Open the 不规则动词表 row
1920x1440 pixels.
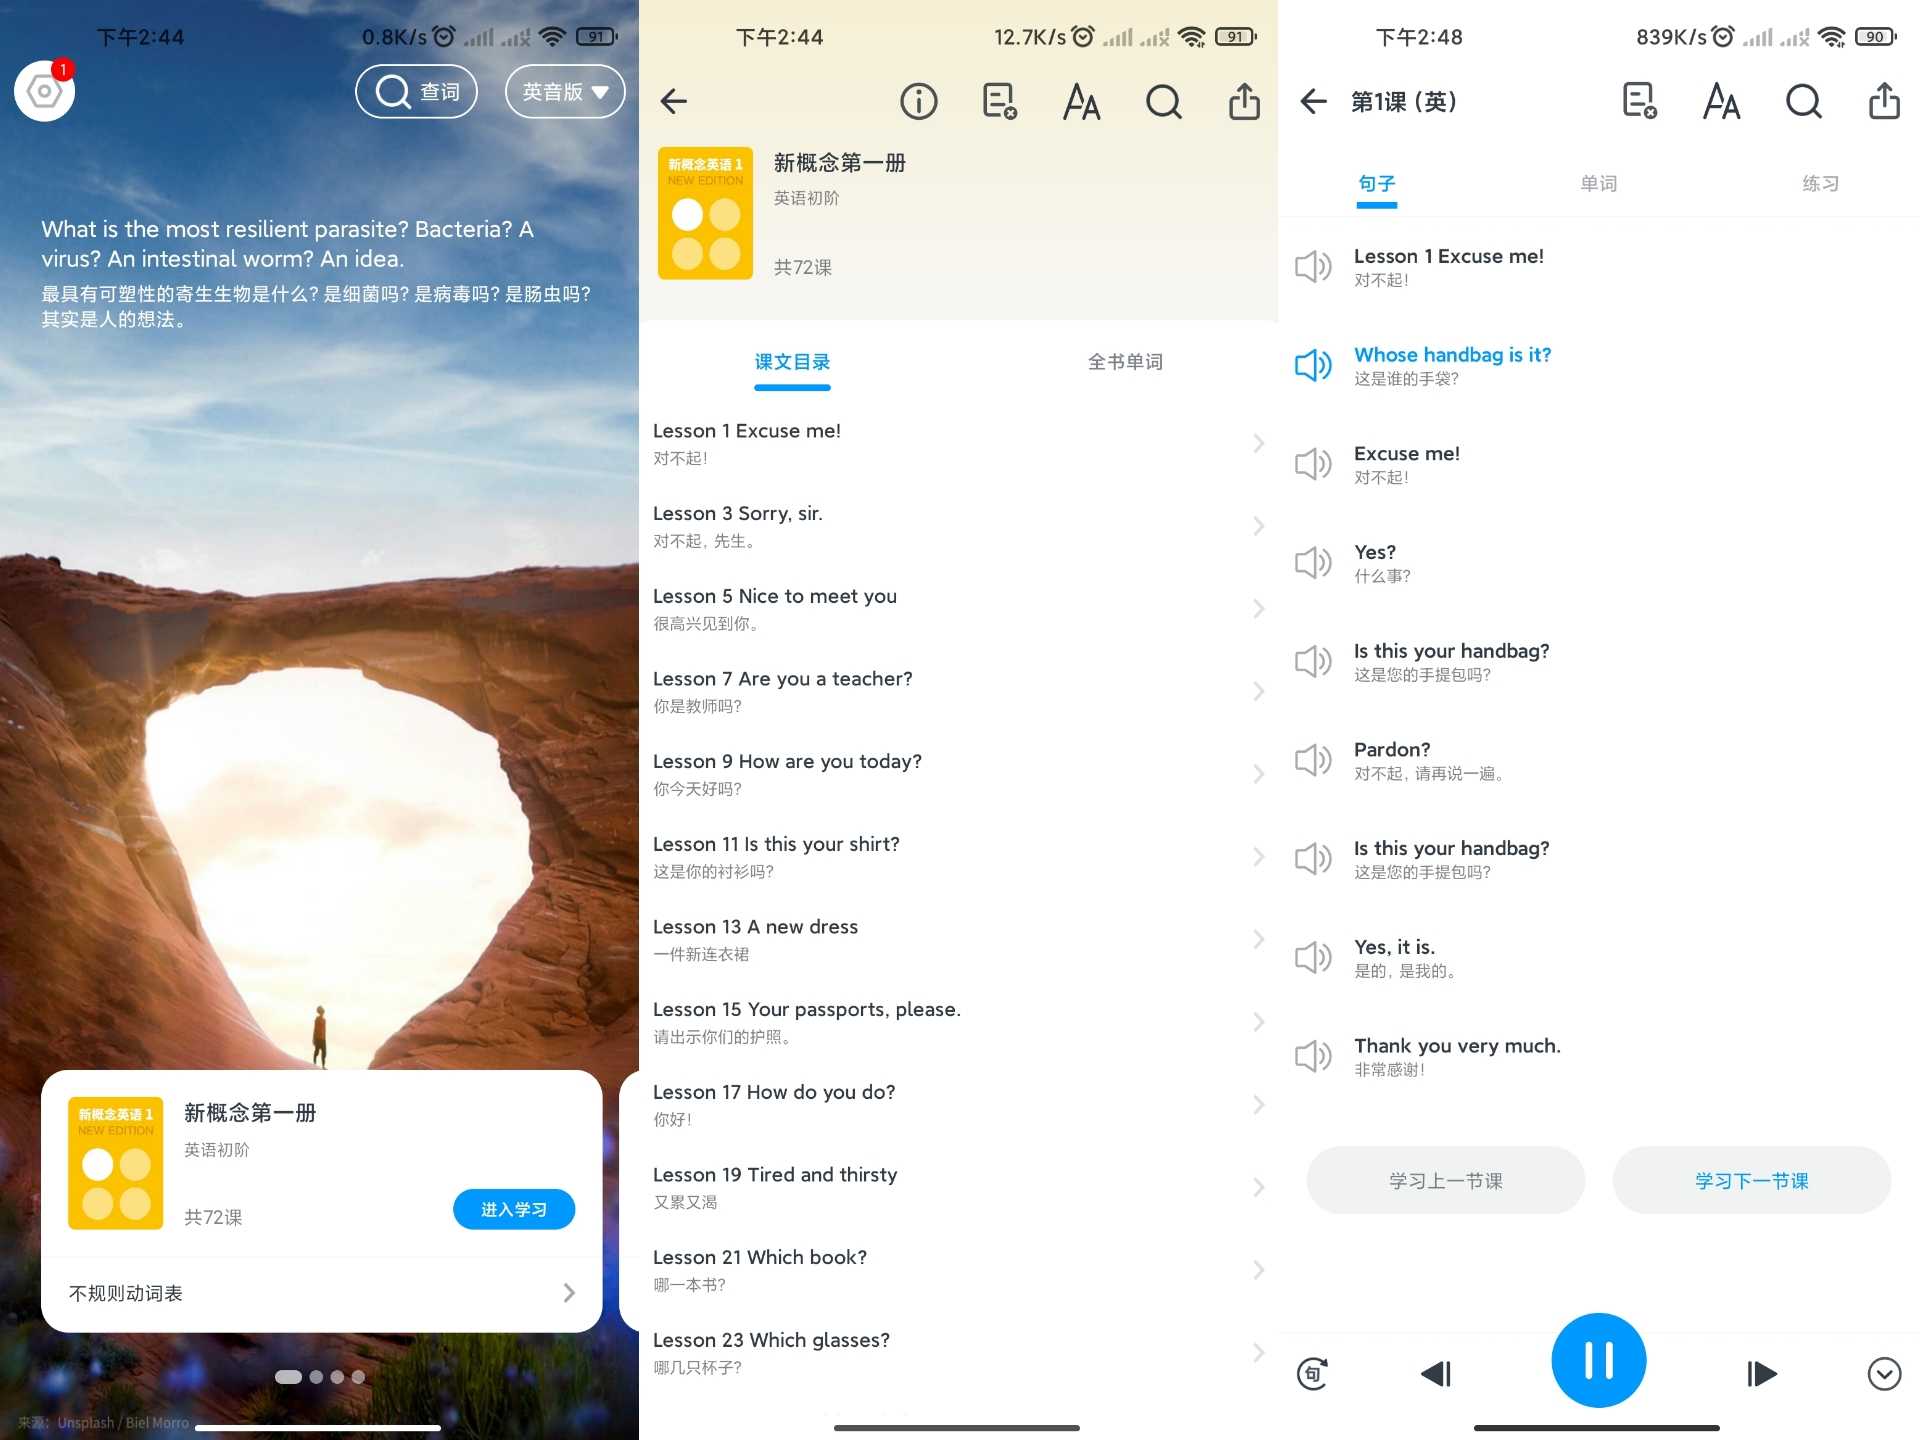pos(321,1293)
